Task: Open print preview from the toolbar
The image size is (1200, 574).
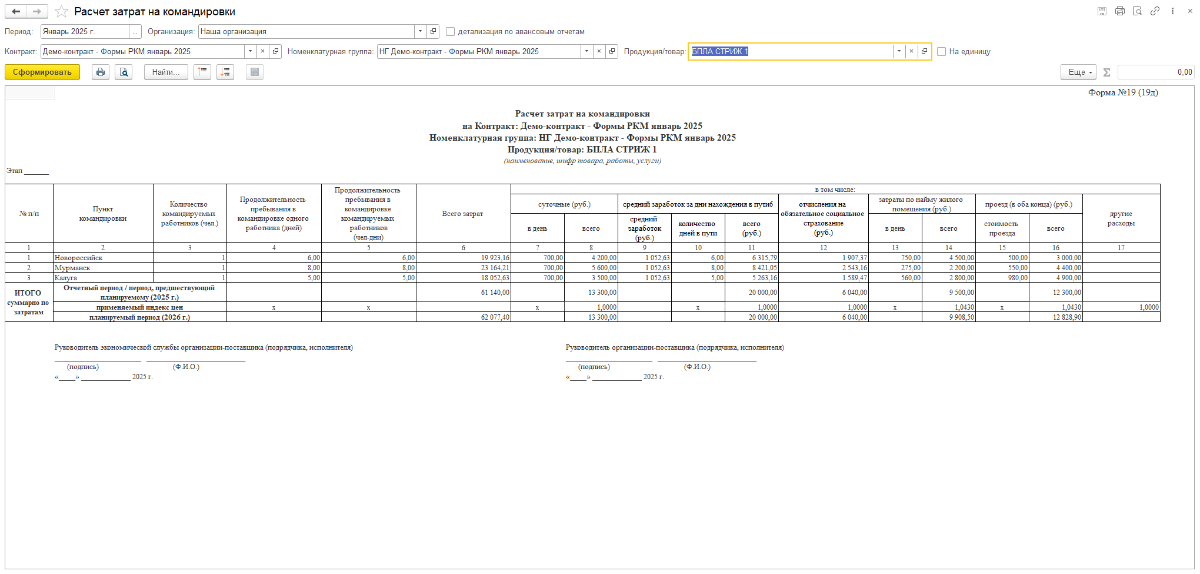Action: (x=123, y=72)
